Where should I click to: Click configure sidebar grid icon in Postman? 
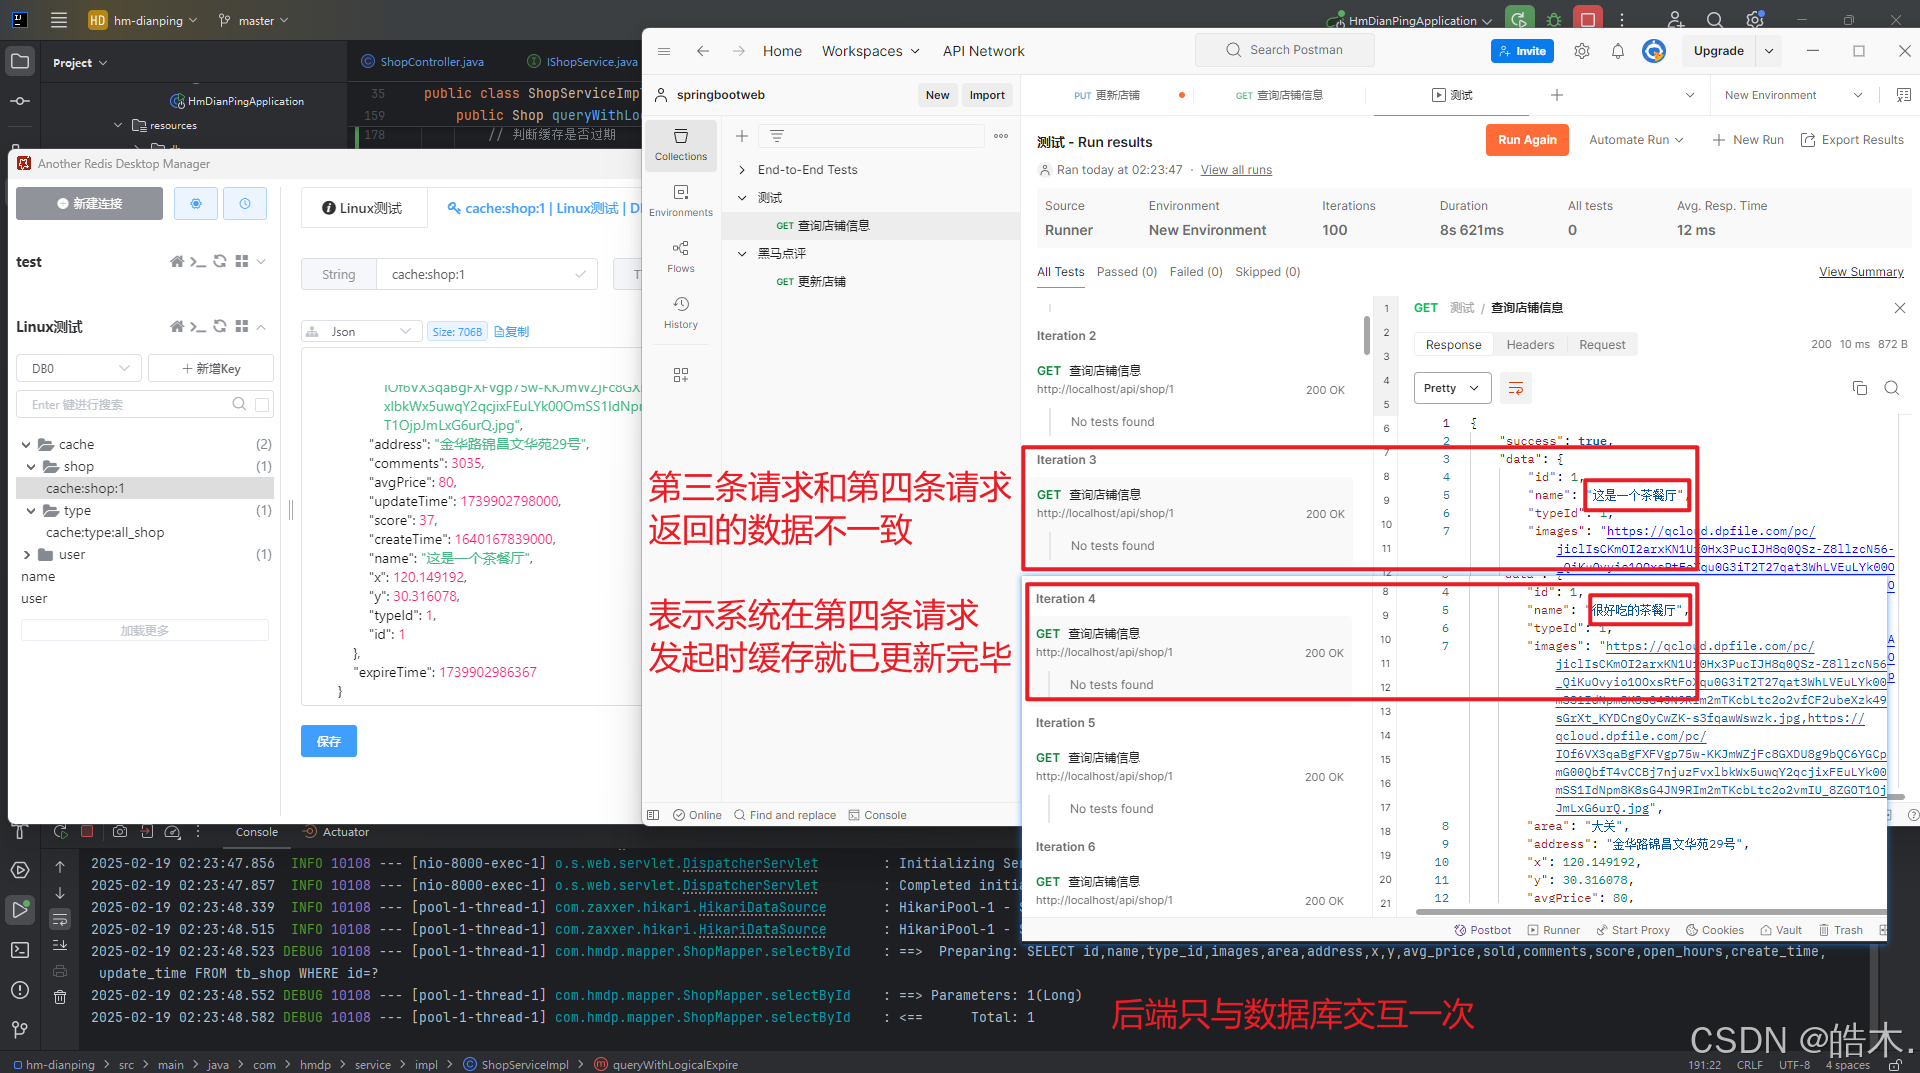tap(681, 375)
